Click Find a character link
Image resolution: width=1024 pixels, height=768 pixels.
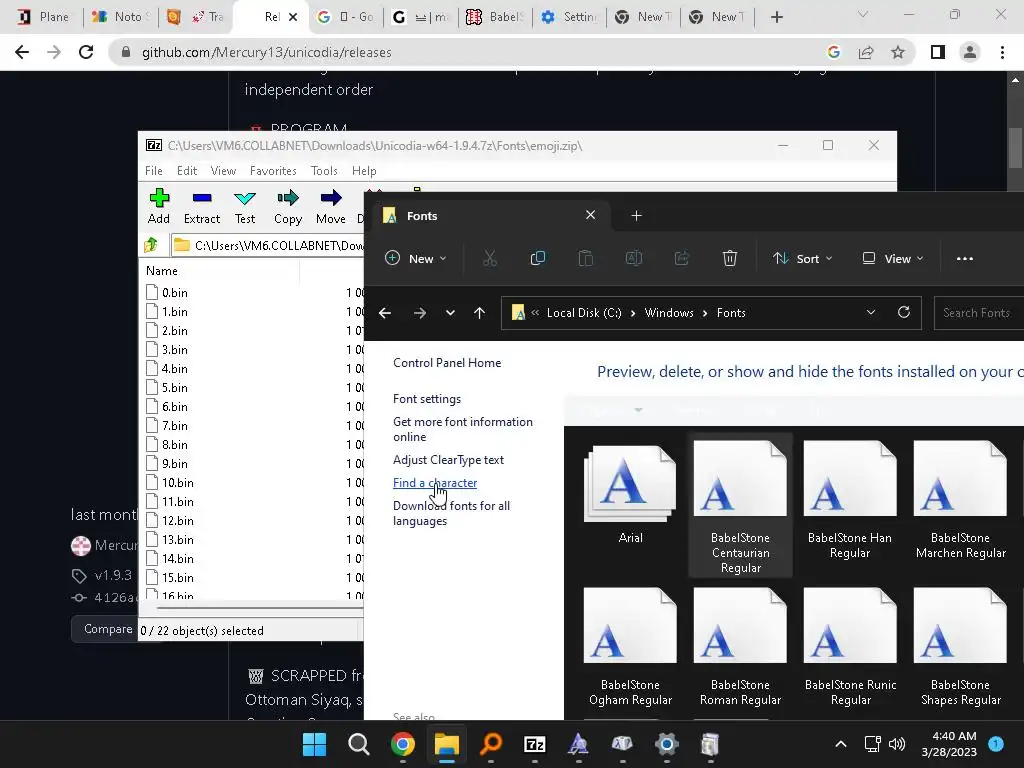click(435, 483)
